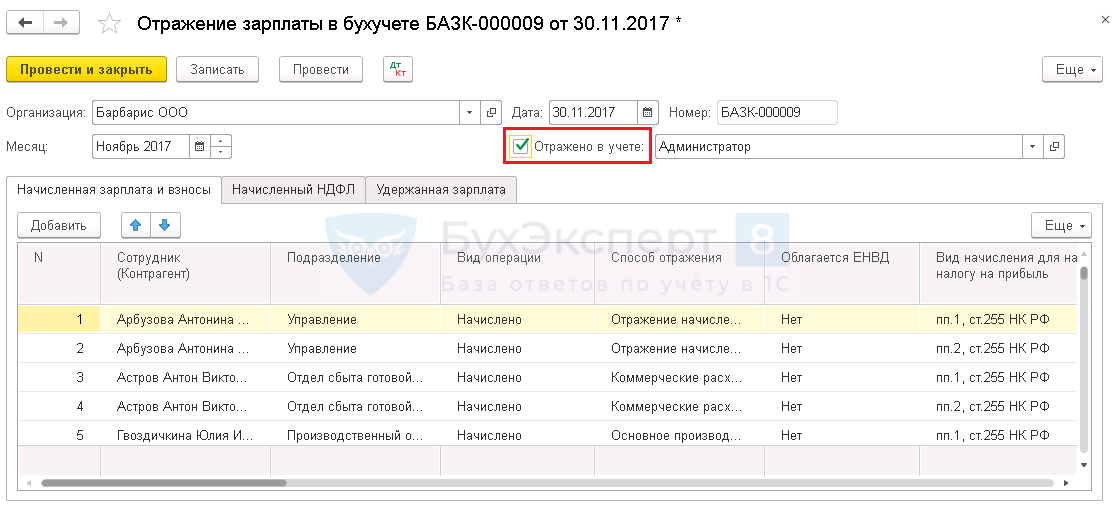Switch to the Удержанная зарплата tab

point(440,189)
